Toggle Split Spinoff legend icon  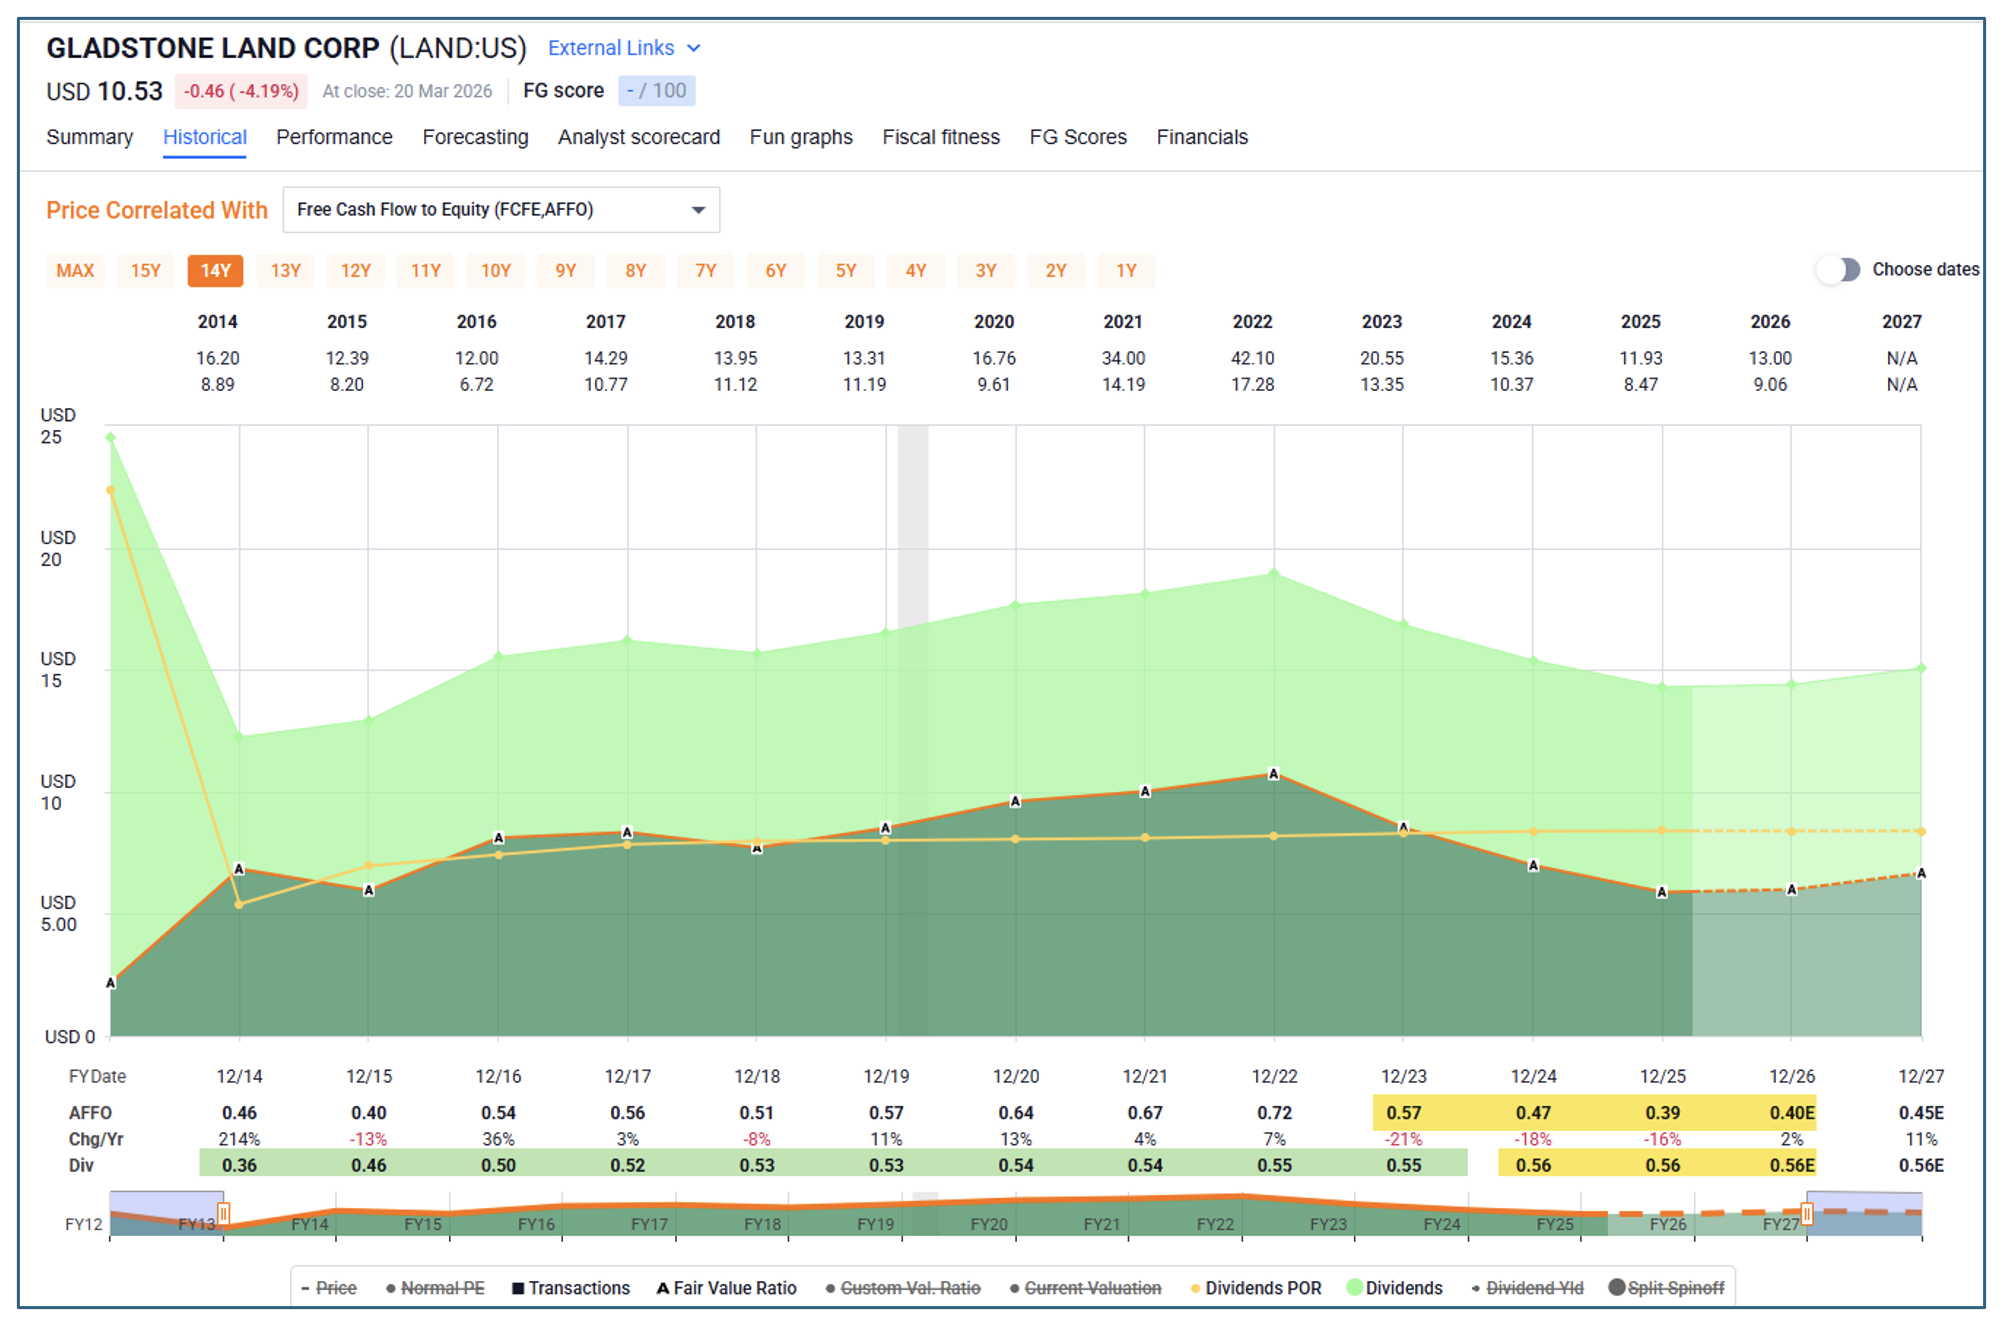coord(1616,1287)
